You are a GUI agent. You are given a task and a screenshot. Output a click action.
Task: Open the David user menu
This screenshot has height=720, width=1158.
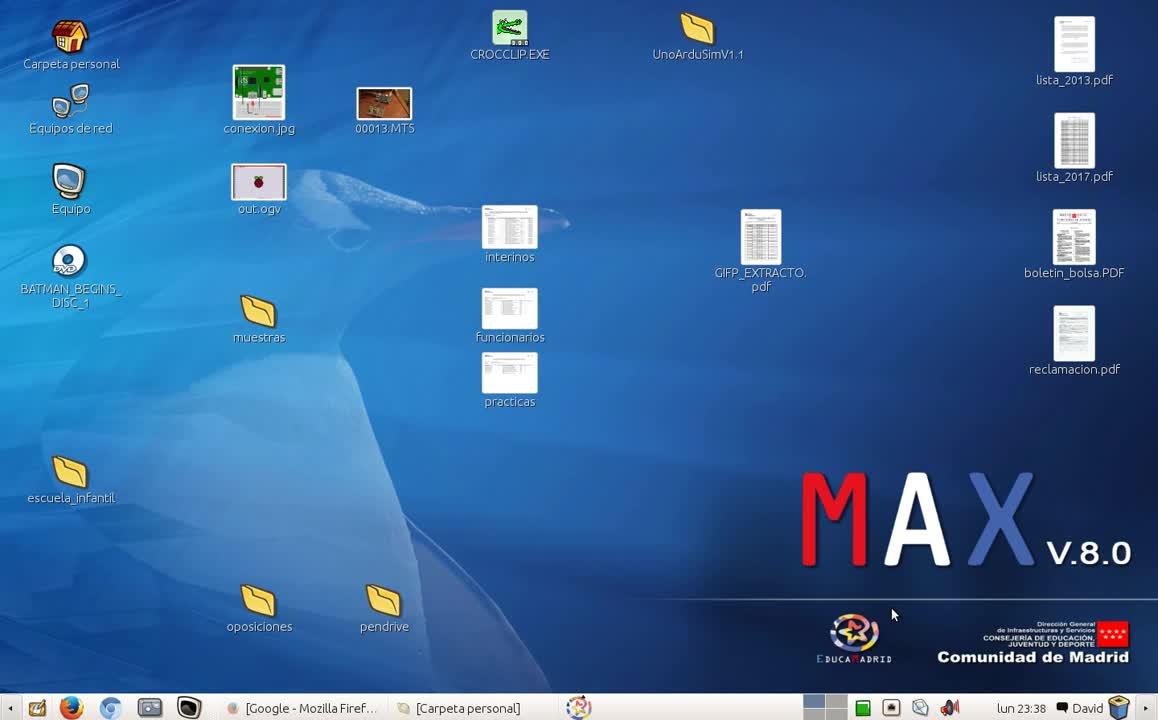[x=1080, y=708]
